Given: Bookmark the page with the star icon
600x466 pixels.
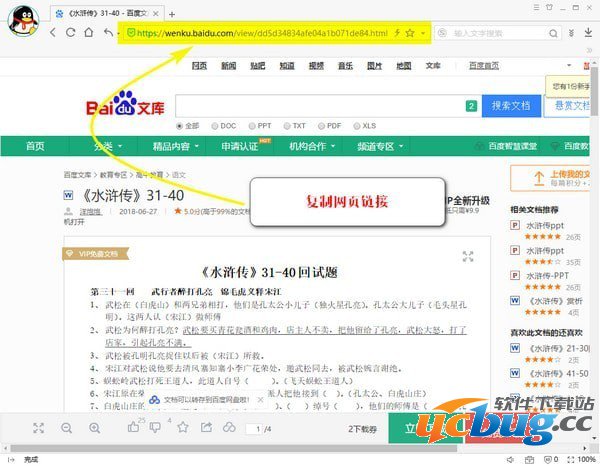Looking at the screenshot, I should pyautogui.click(x=410, y=33).
